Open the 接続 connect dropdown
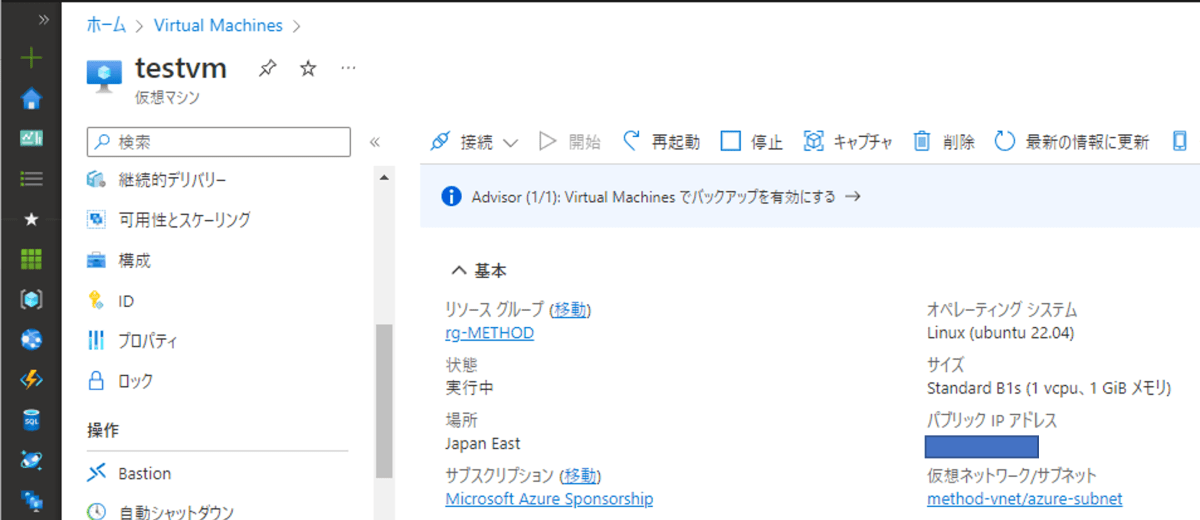The width and height of the screenshot is (1200, 520). coord(474,142)
